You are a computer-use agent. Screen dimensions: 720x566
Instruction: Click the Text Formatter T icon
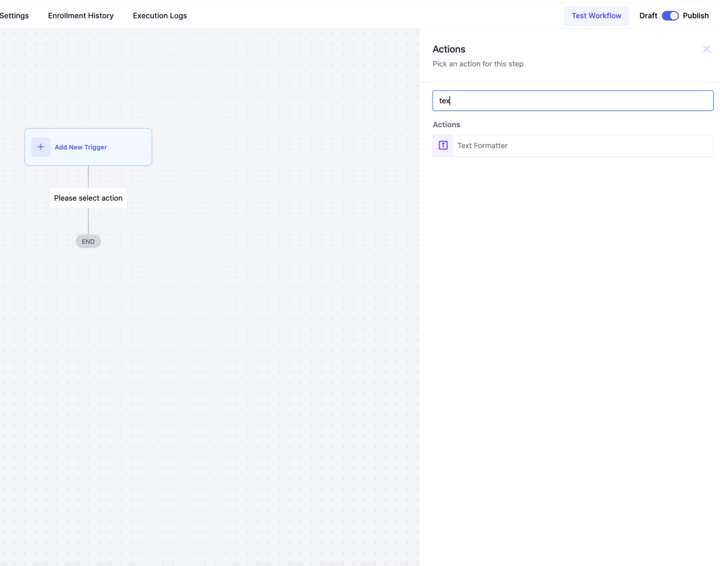(x=443, y=146)
